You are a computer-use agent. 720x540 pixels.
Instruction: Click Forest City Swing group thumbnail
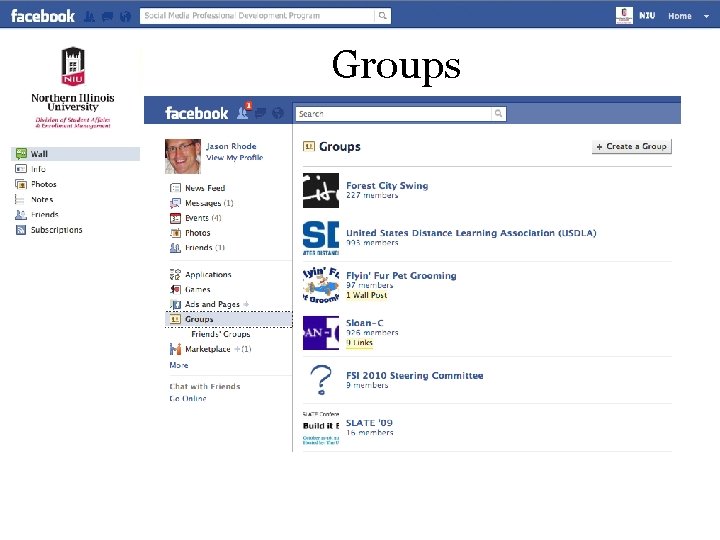coord(321,190)
